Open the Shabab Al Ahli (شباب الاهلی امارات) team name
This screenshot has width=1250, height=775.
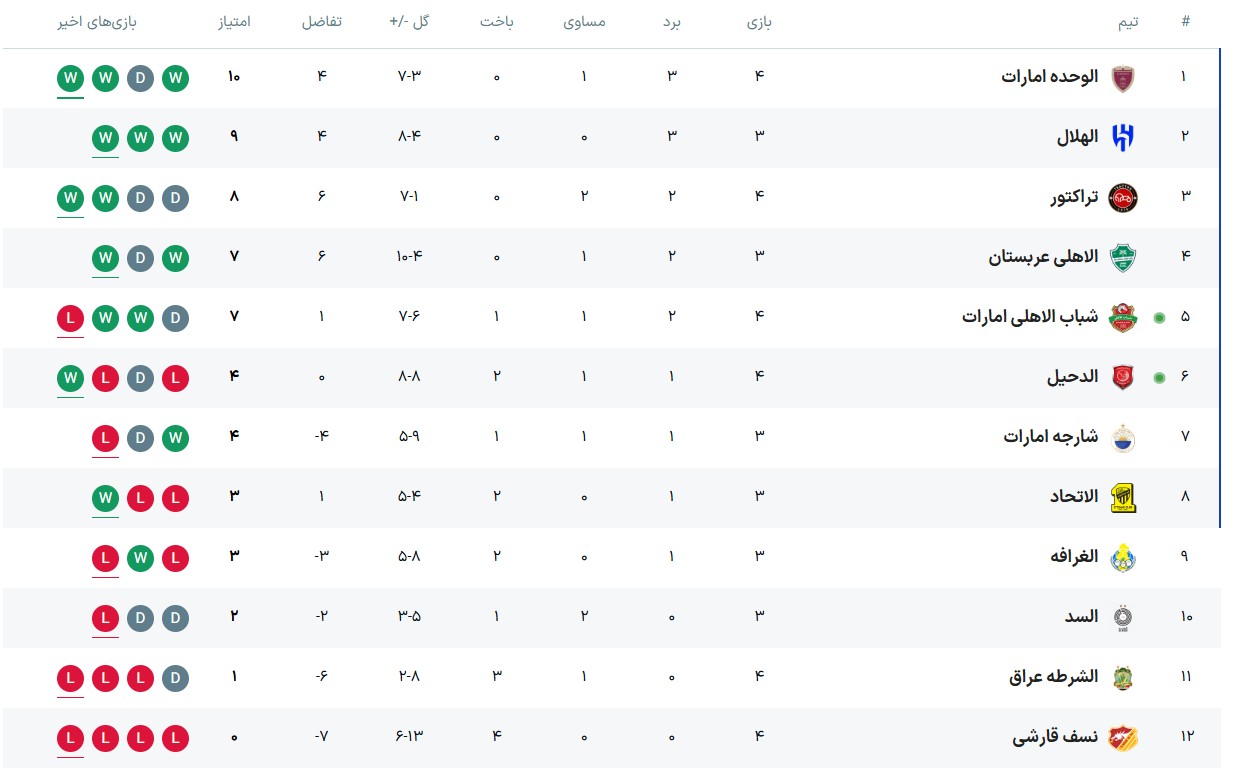pos(1030,317)
